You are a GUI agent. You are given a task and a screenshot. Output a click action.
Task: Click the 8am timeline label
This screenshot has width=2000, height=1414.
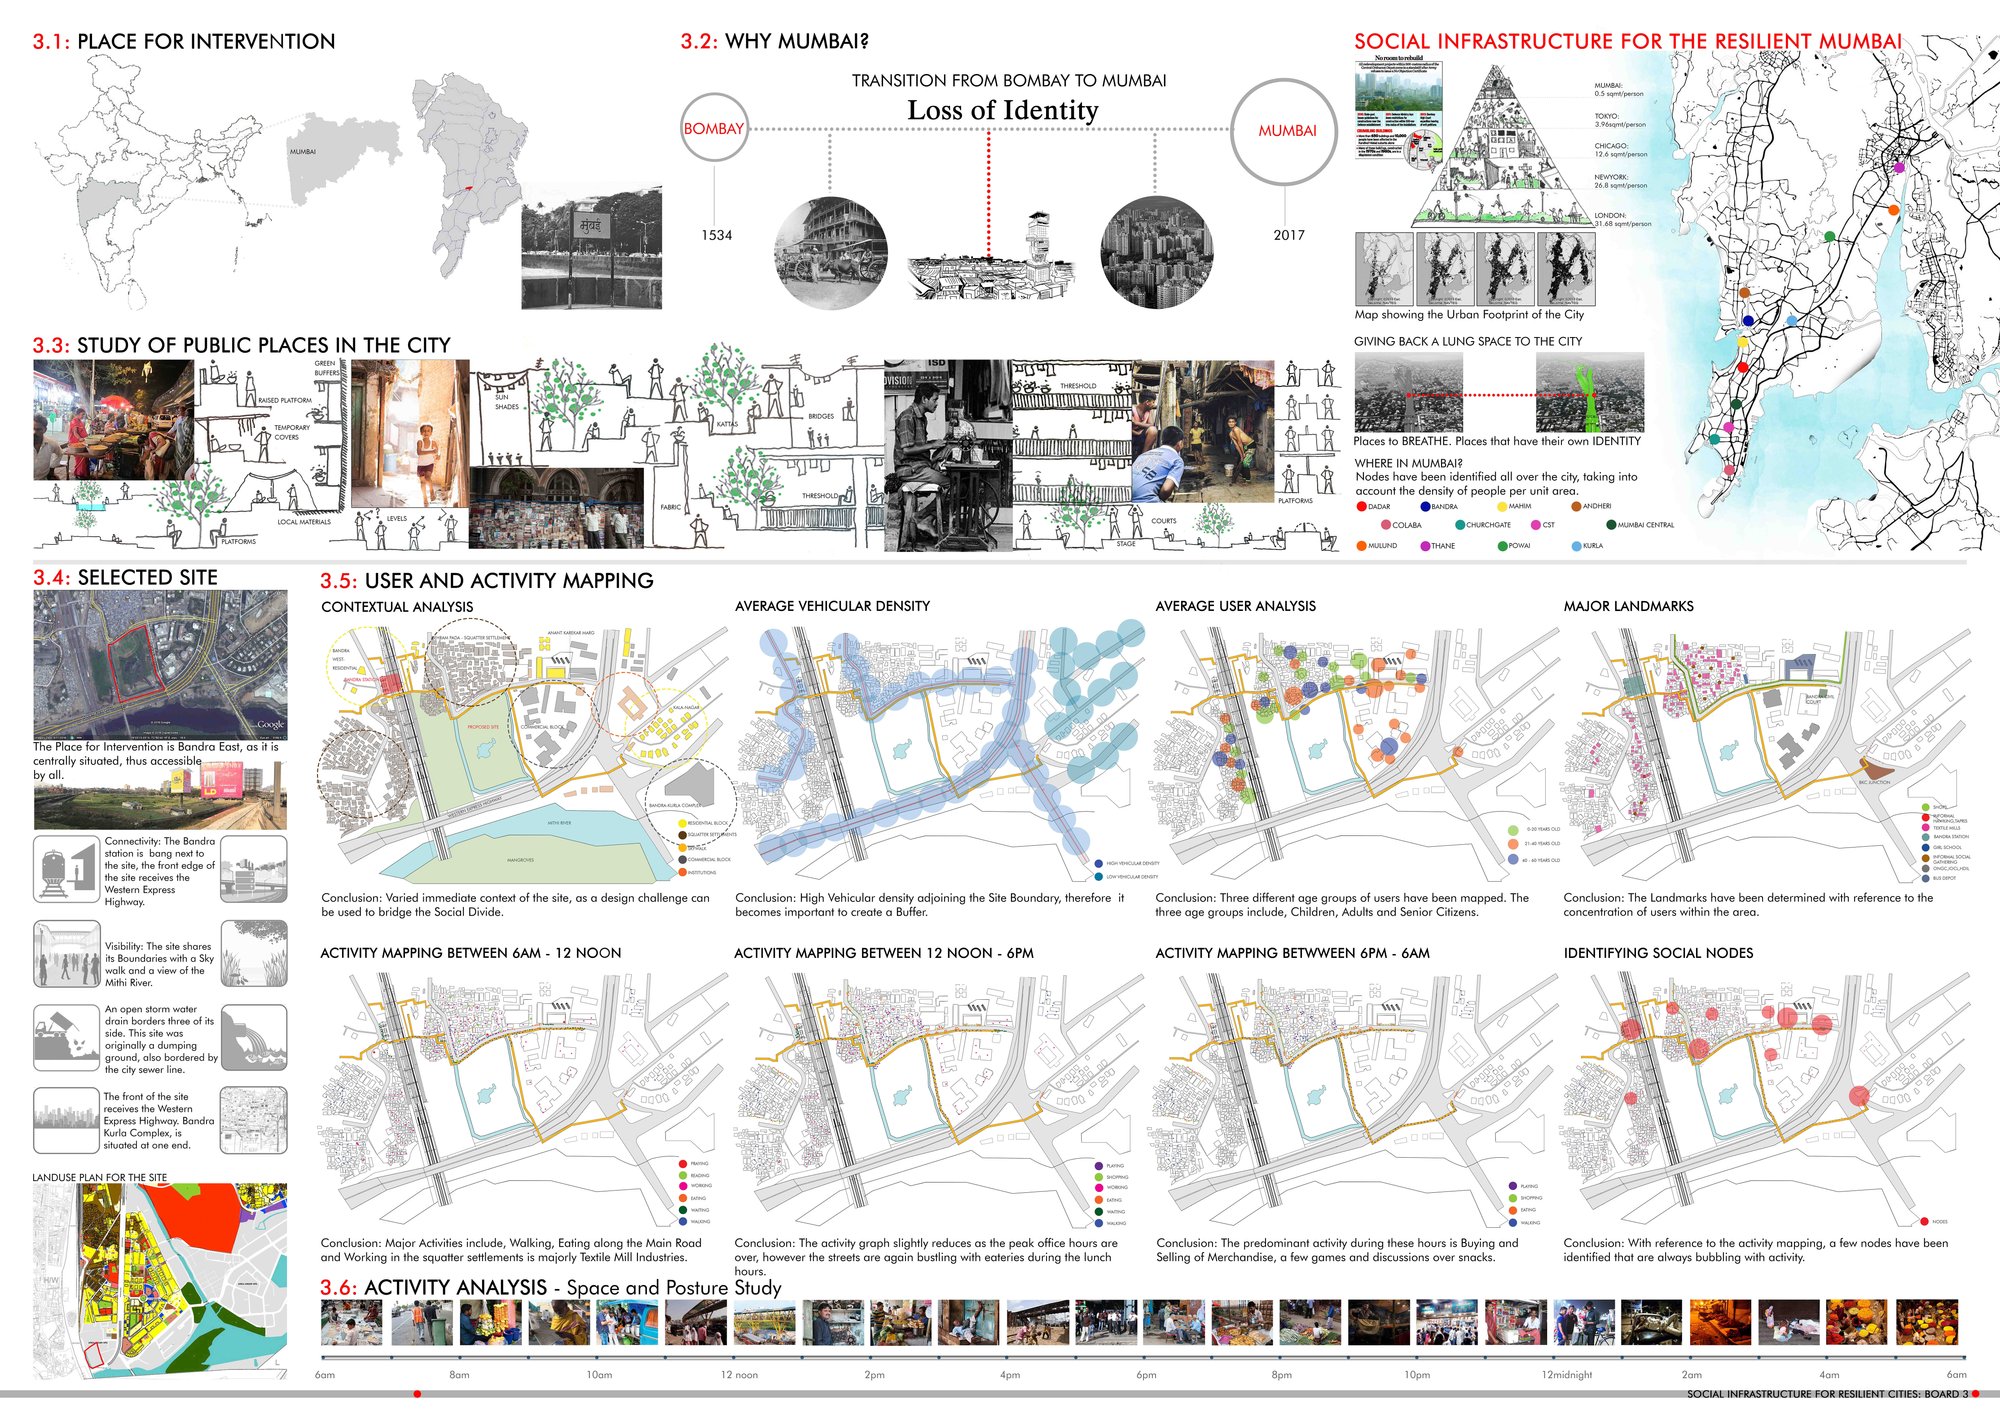click(x=459, y=1375)
